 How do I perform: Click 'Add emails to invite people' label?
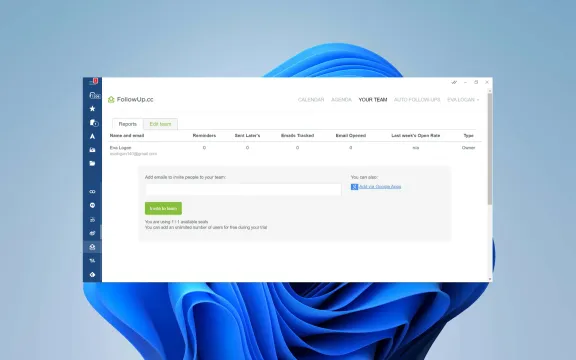(185, 177)
